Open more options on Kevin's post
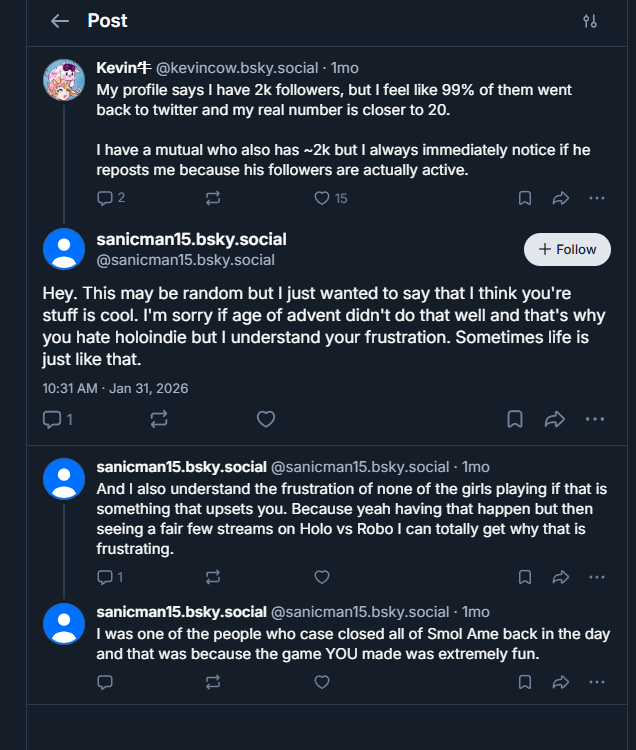This screenshot has height=750, width=636. (597, 198)
